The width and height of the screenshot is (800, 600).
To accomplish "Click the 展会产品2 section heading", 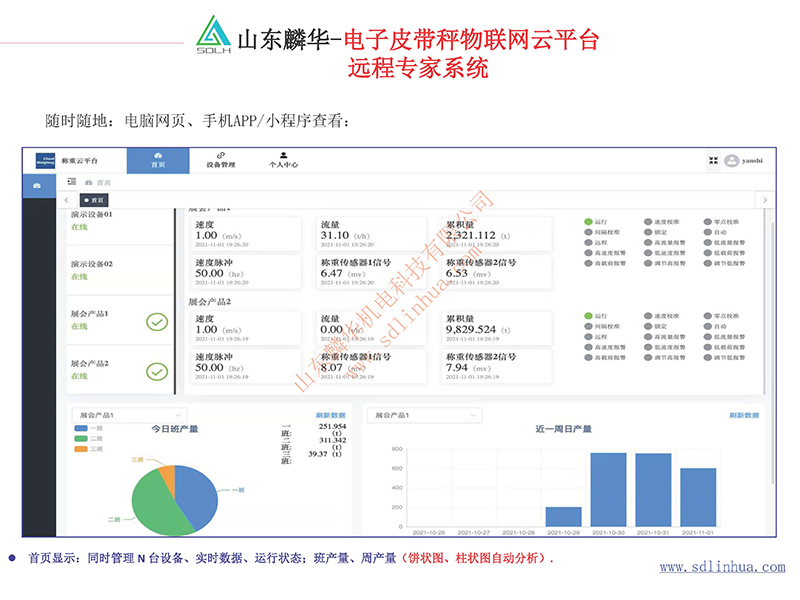I will (x=210, y=302).
